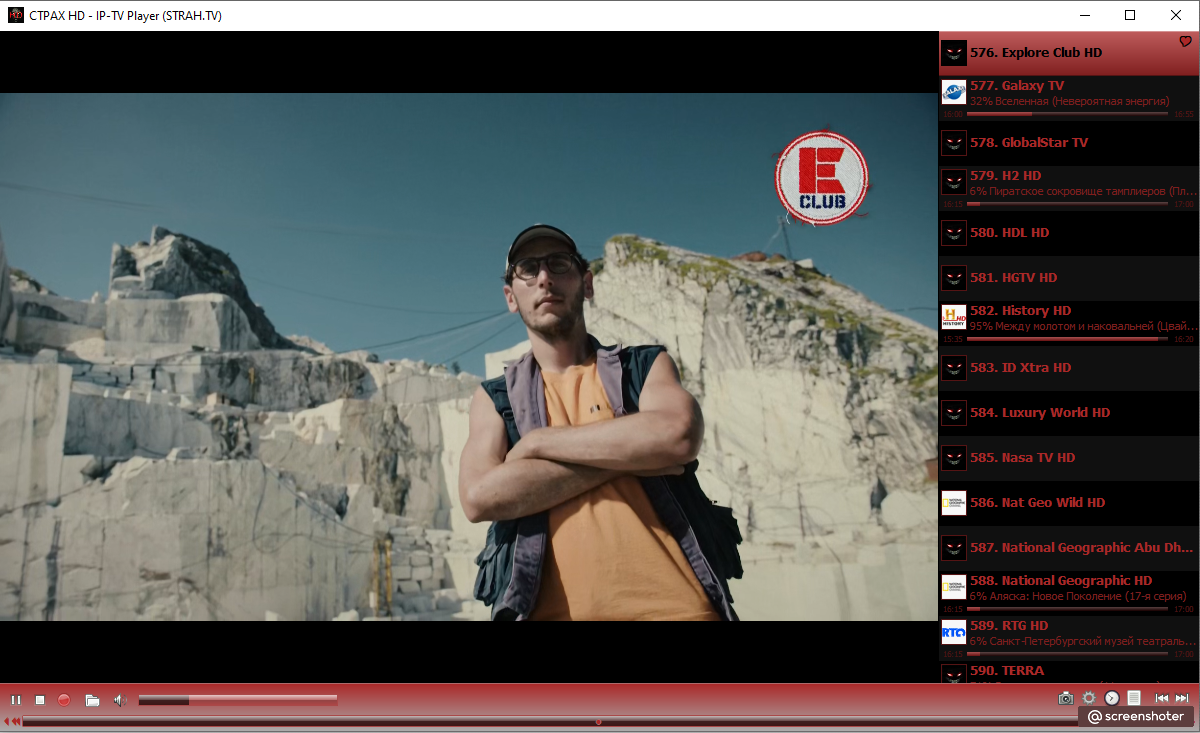
Task: Click the 16:00 start time under Galaxy TV
Action: [x=952, y=115]
